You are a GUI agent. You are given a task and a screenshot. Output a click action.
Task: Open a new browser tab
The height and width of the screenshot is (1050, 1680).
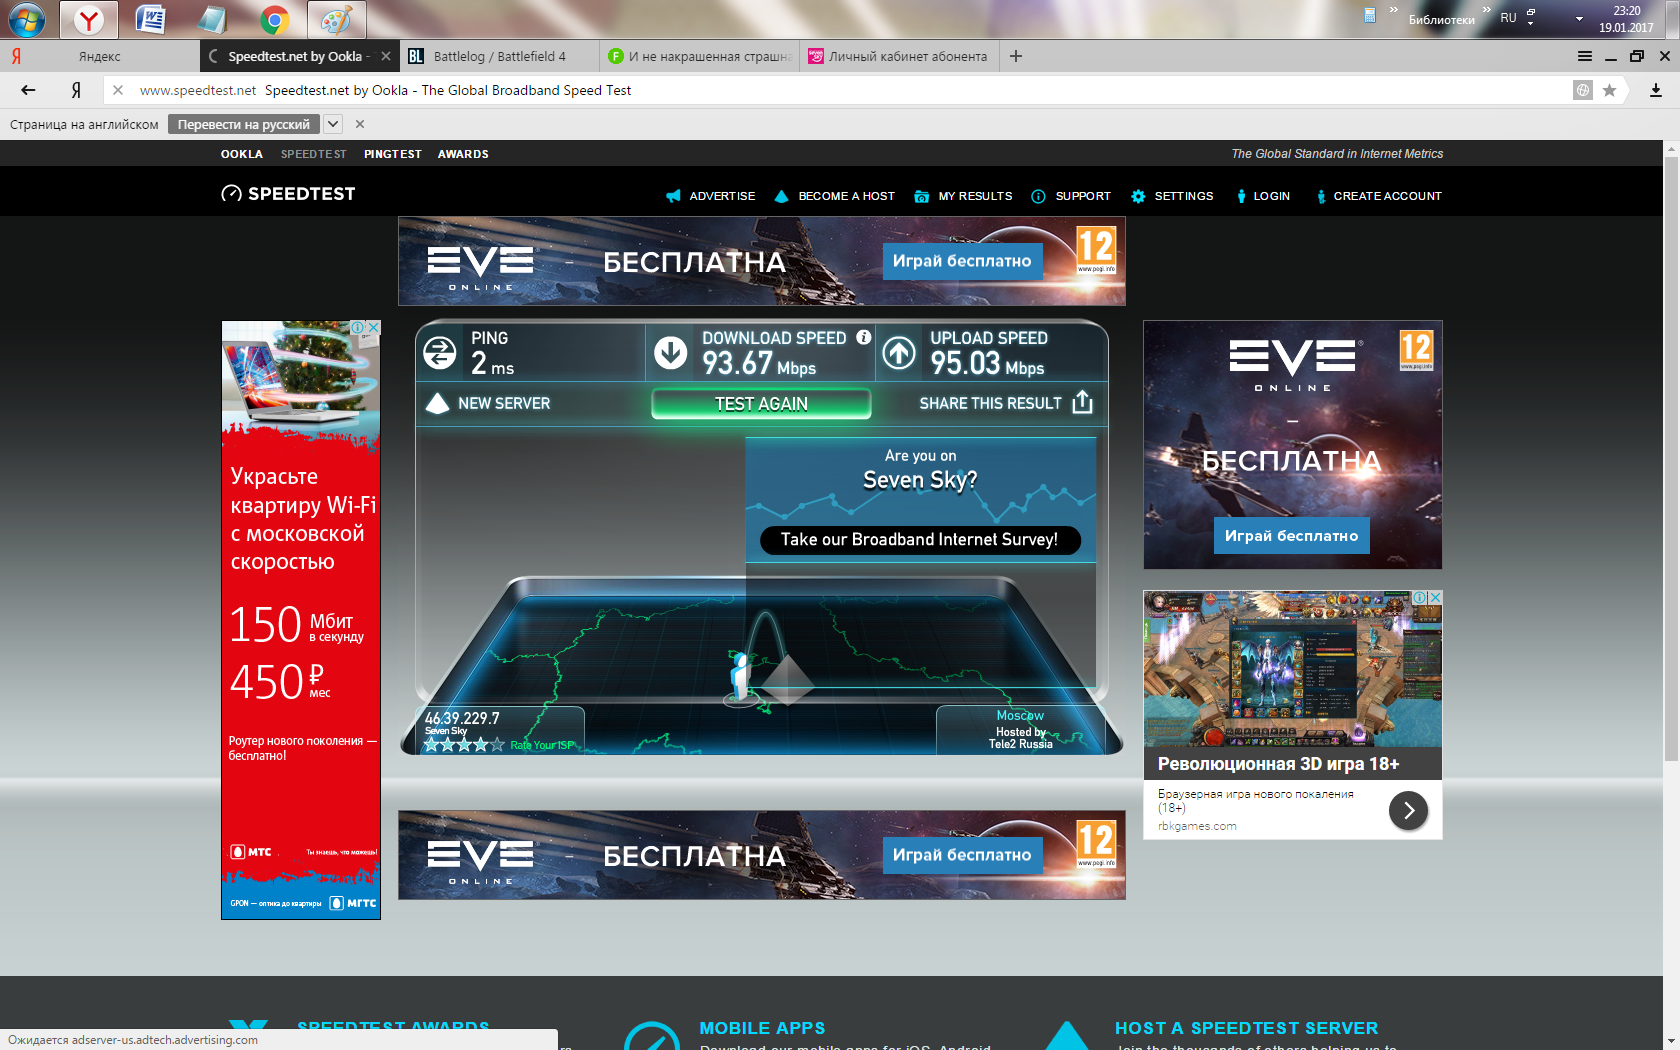[1016, 56]
